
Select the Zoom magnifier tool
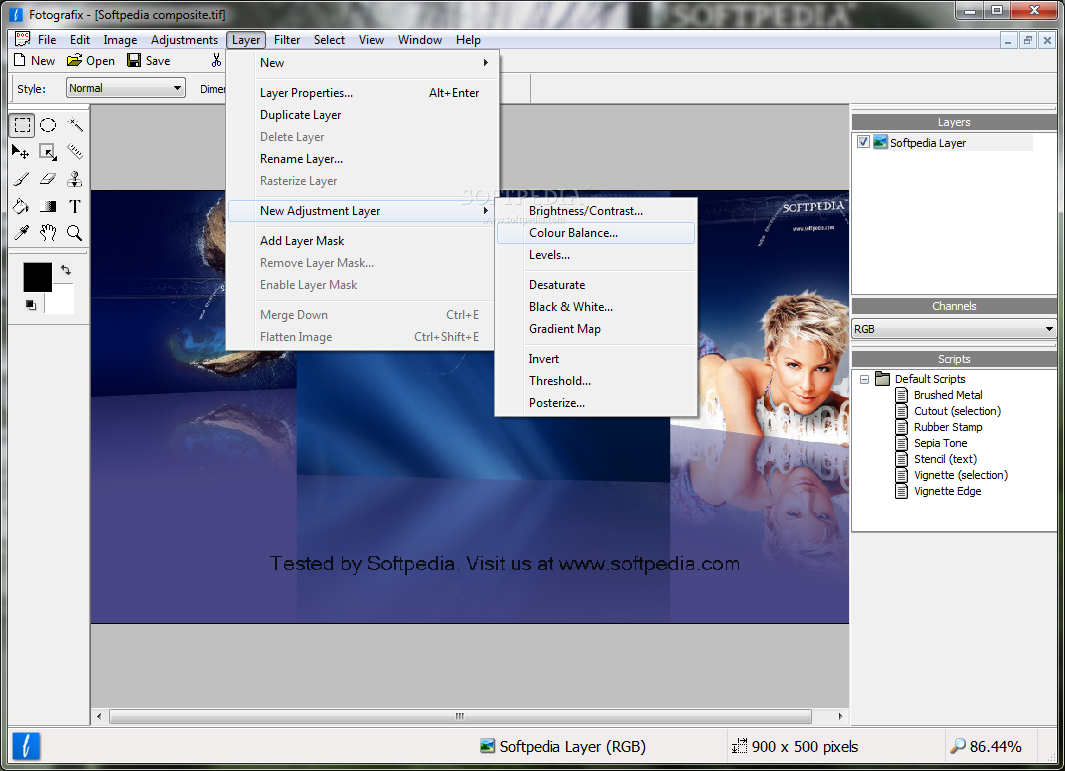click(x=75, y=234)
